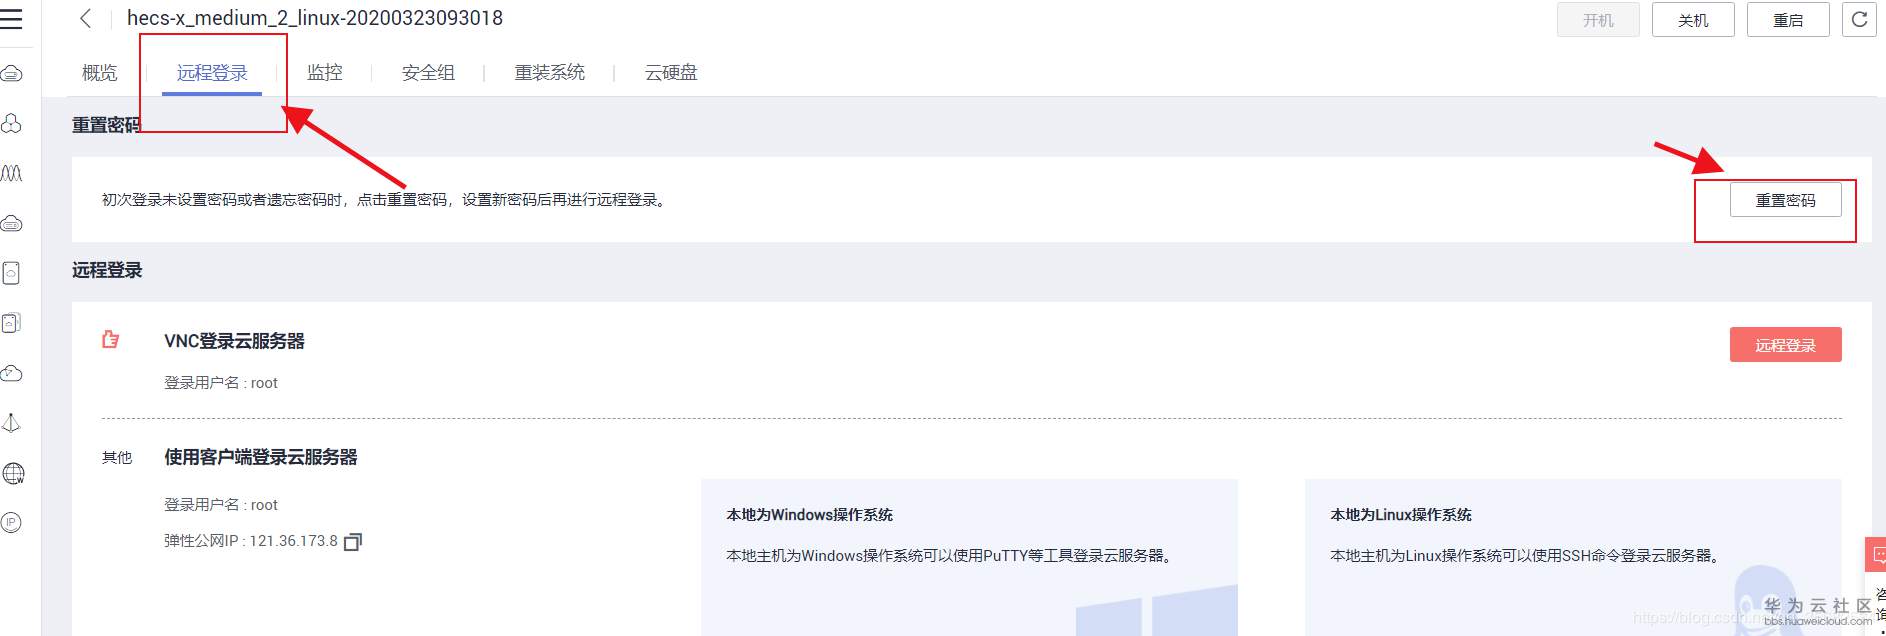
Task: Switch to the 监控 tab
Action: click(x=325, y=72)
